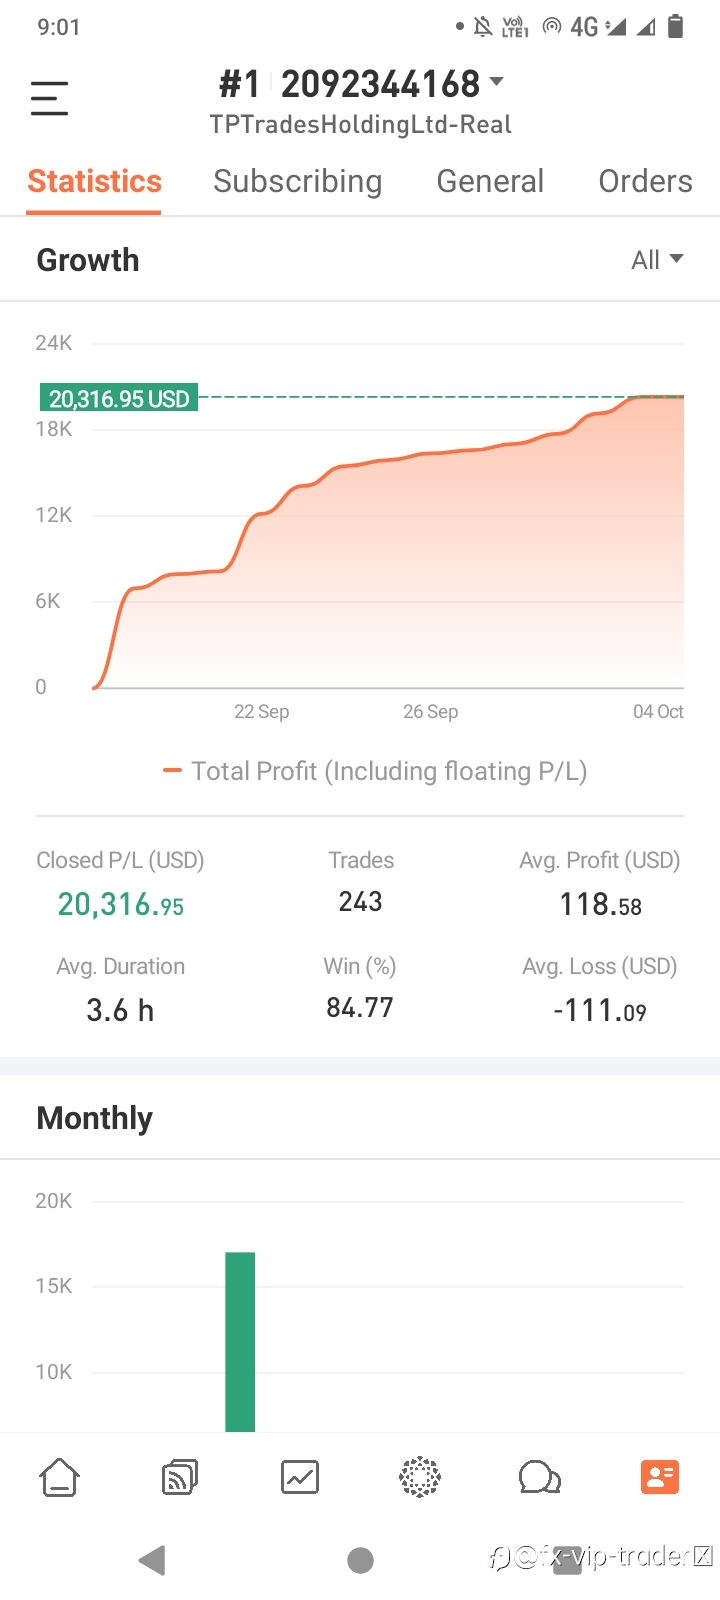Tap the Closed P/L value 20,316.95
The width and height of the screenshot is (720, 1600).
point(121,904)
